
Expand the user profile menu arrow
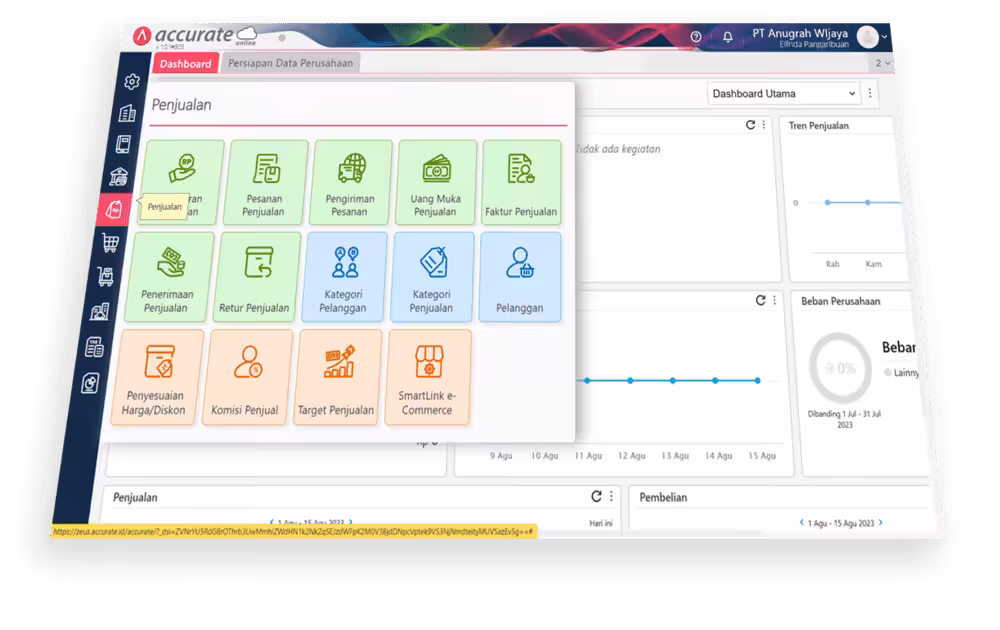884,37
